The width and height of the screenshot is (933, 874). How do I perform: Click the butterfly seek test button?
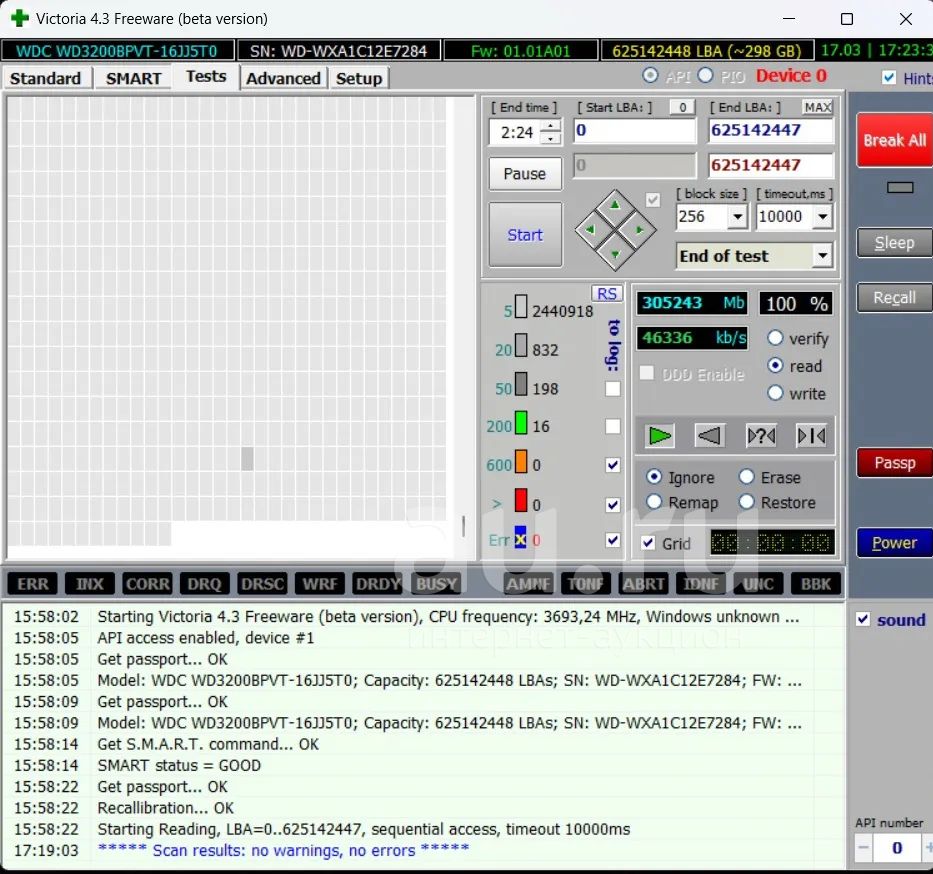click(811, 436)
